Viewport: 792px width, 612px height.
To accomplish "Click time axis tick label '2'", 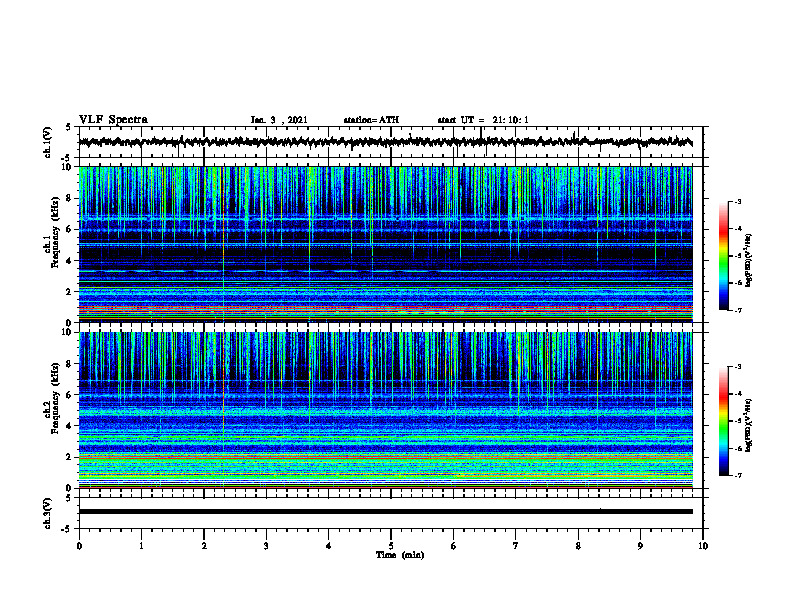I will point(204,546).
